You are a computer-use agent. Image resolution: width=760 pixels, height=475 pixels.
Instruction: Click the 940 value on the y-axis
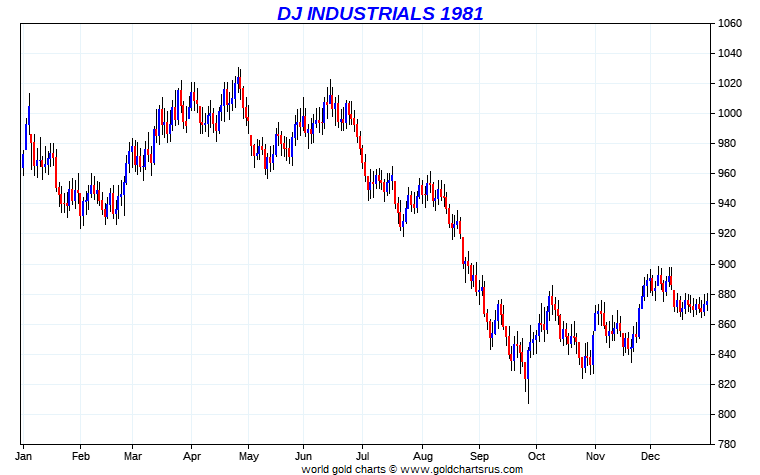[727, 204]
